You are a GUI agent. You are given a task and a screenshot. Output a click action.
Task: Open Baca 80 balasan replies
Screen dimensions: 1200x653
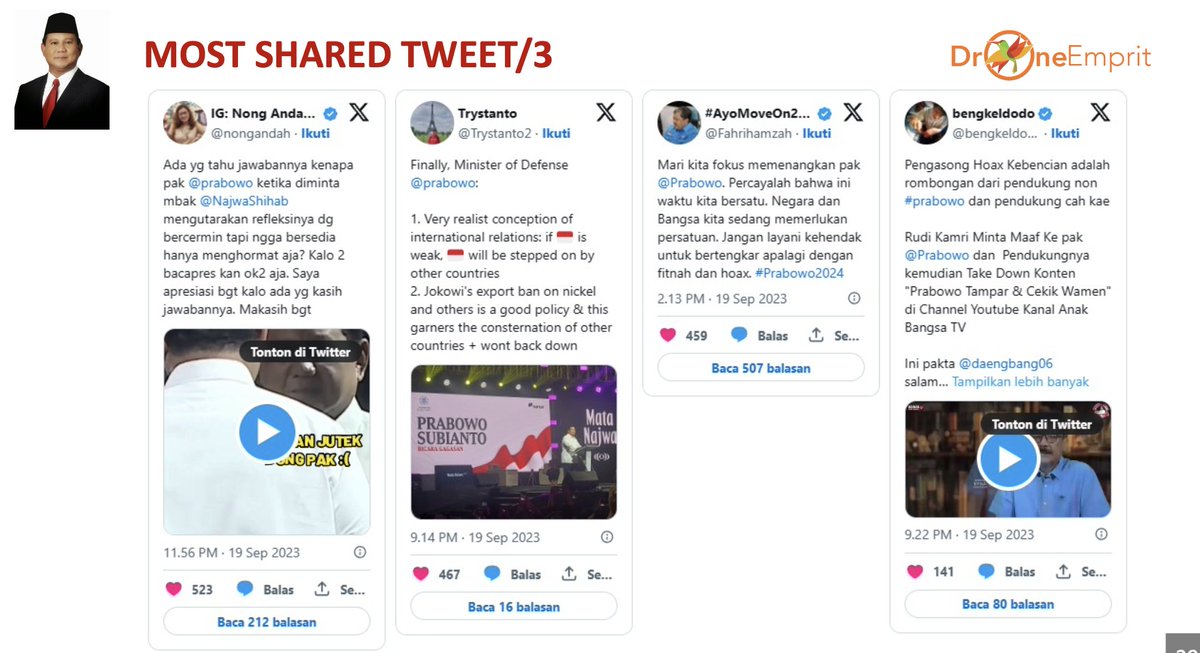coord(1008,604)
